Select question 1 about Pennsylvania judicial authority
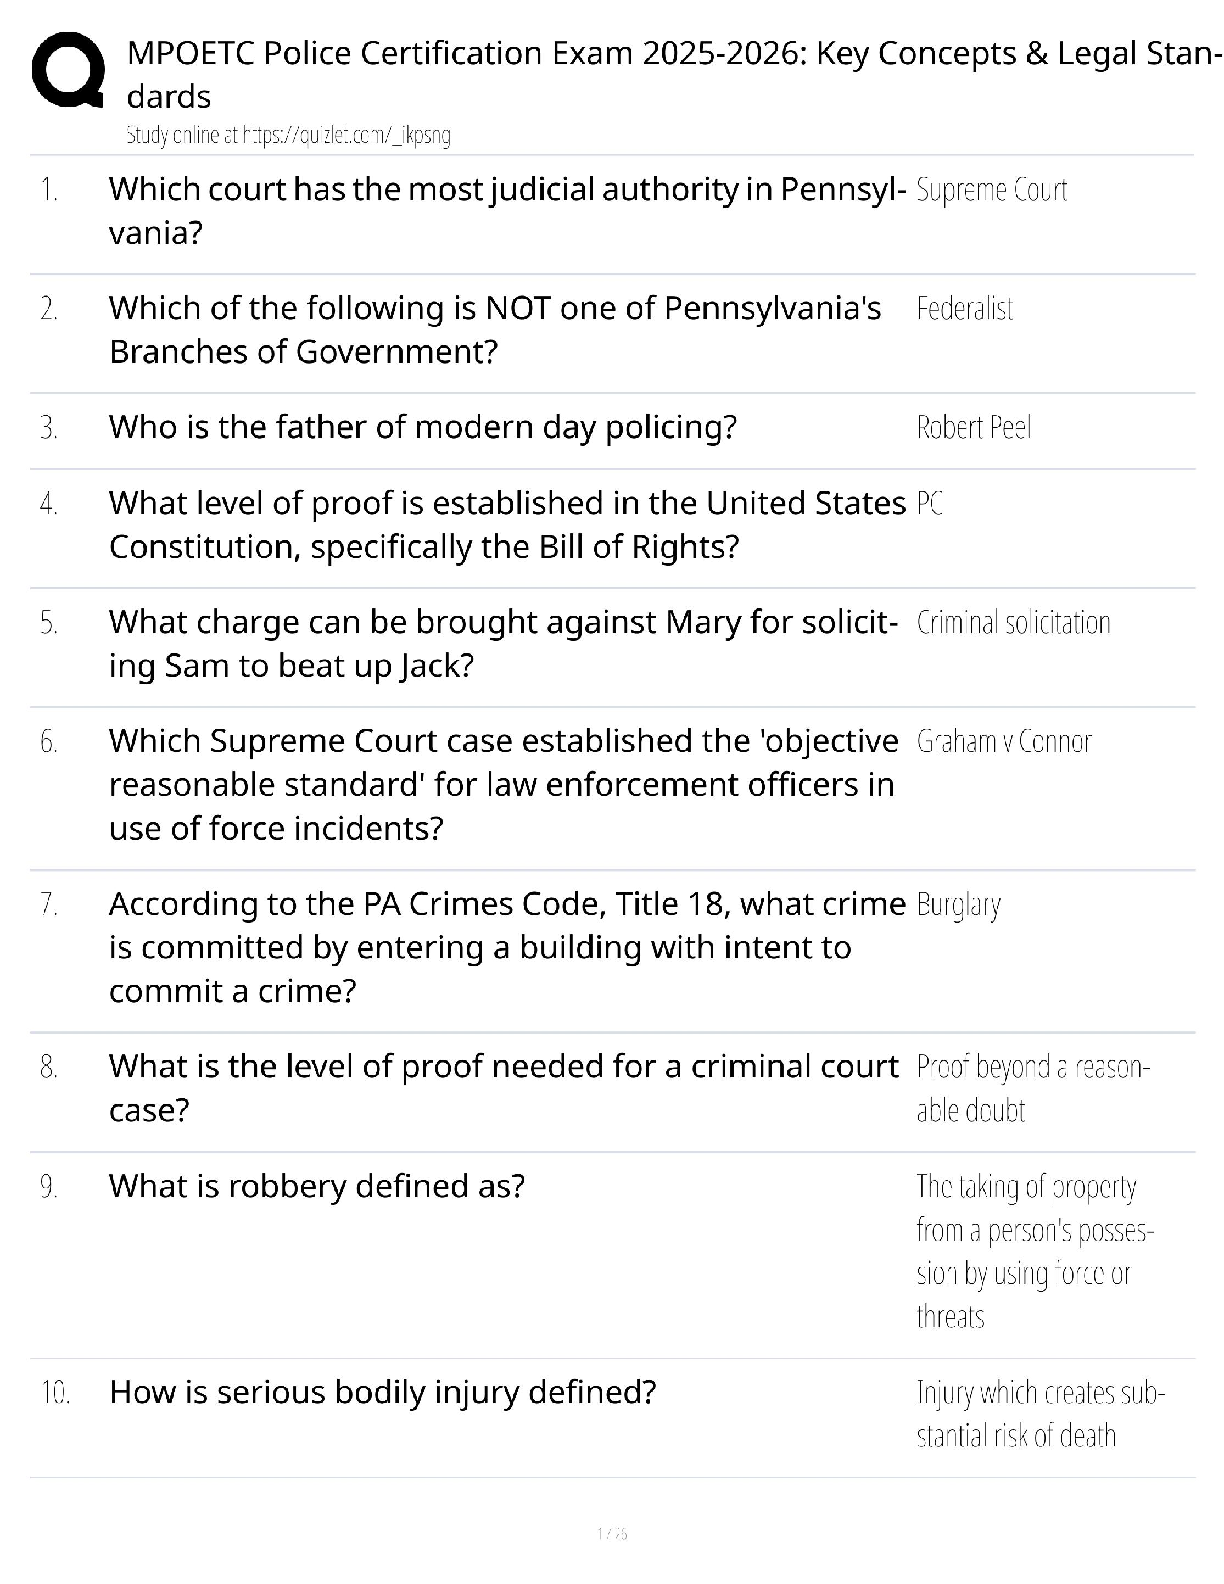 coord(507,210)
